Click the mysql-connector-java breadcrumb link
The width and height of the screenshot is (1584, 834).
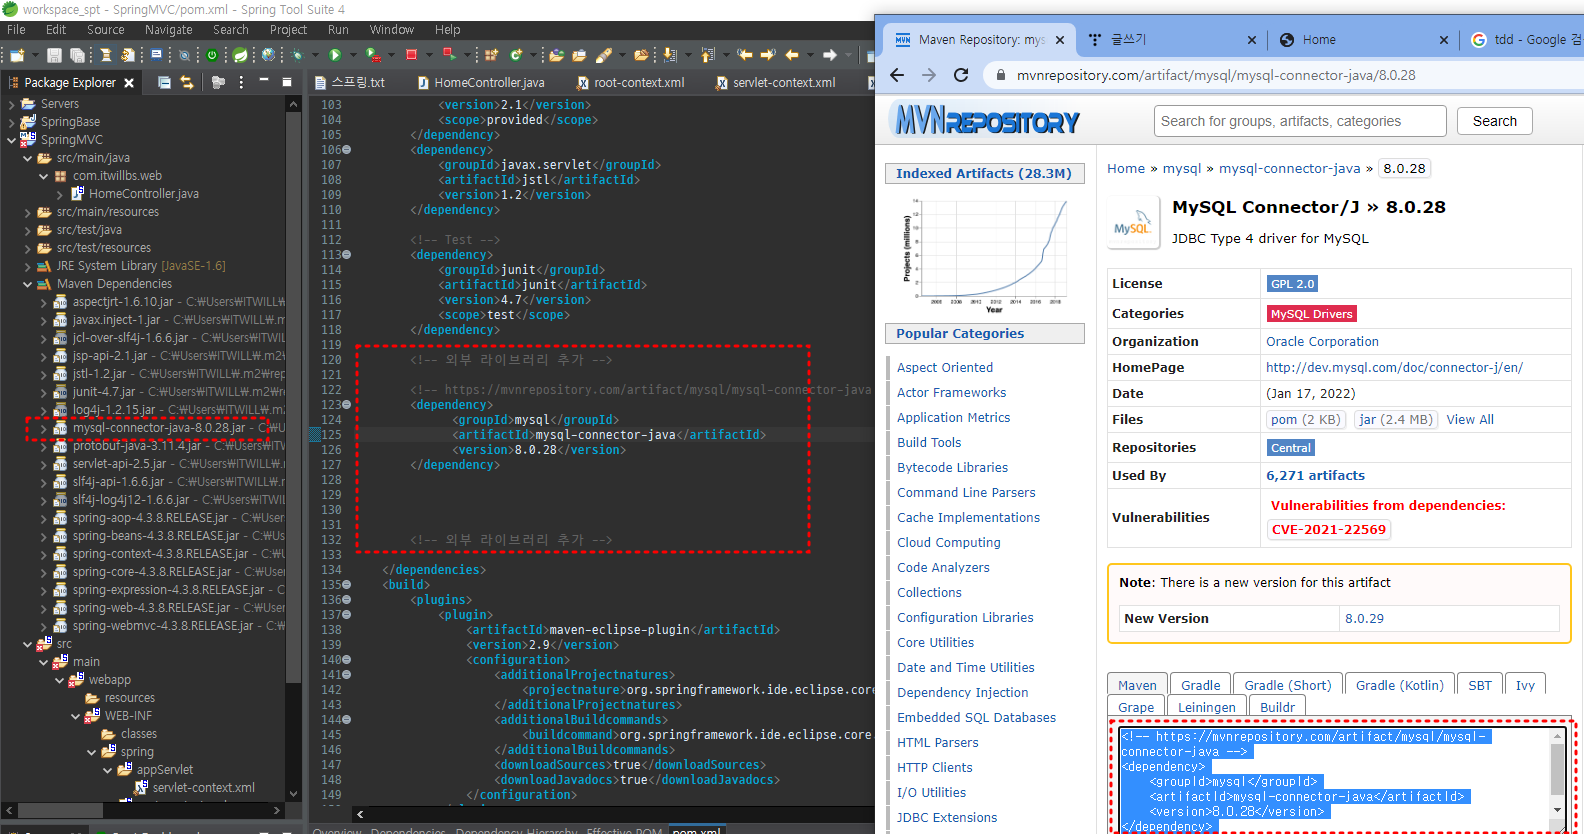click(1289, 169)
